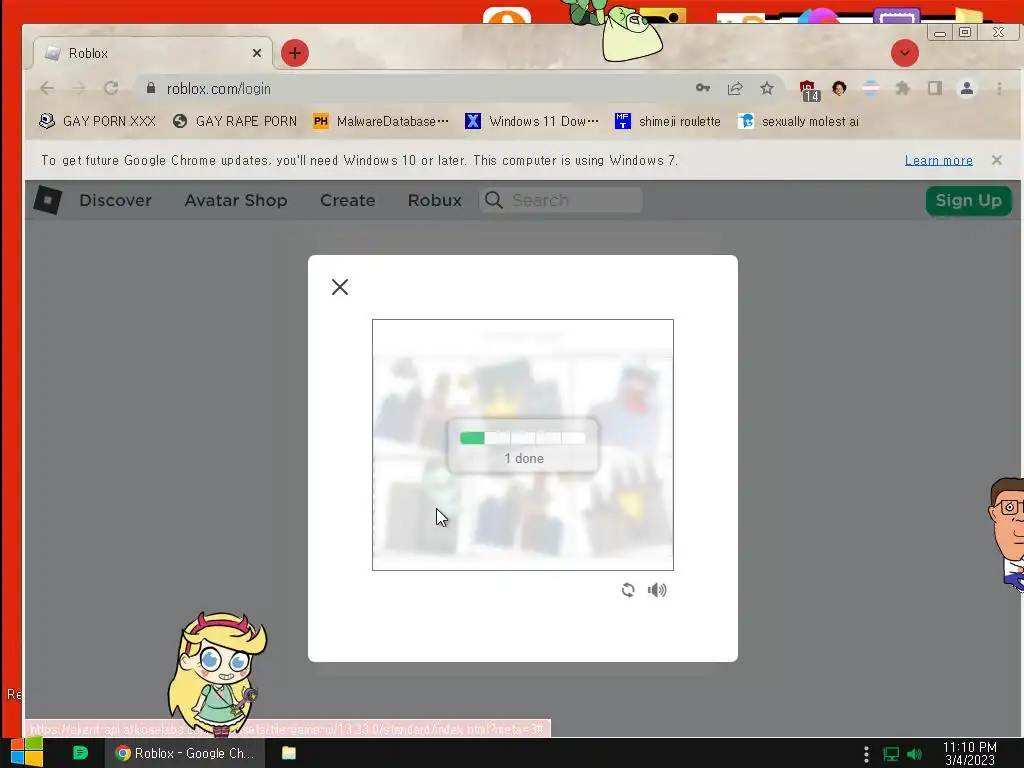1024x768 pixels.
Task: Dismiss the Chrome update notice bar
Action: pos(997,160)
